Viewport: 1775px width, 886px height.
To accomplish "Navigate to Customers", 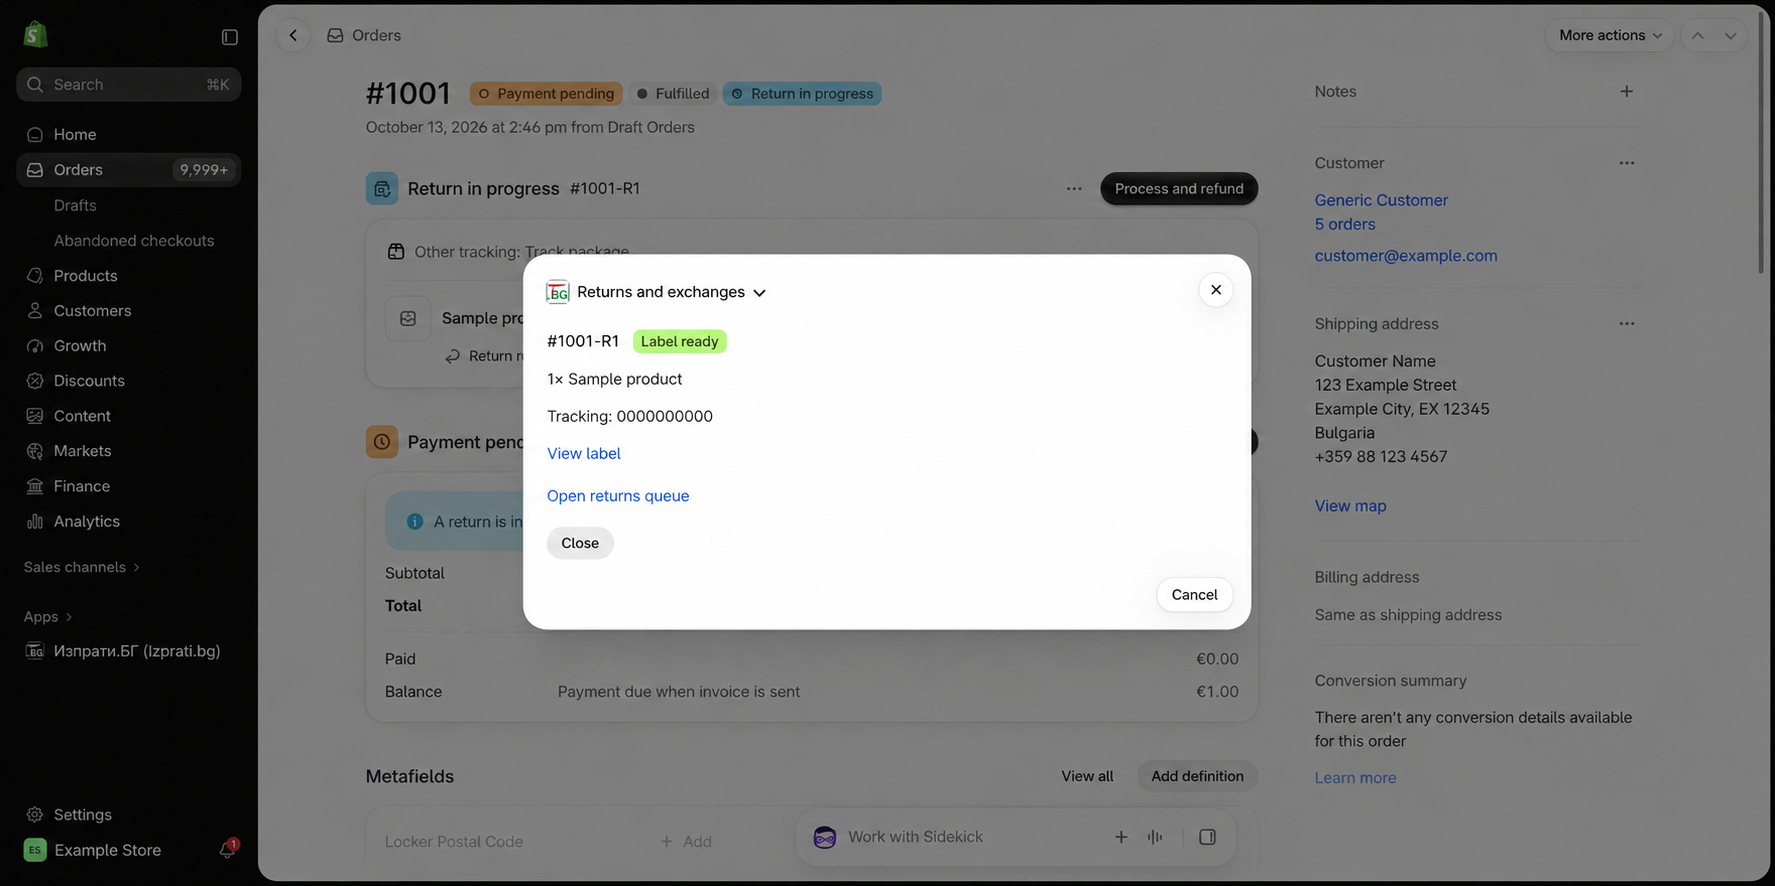I will (128, 311).
